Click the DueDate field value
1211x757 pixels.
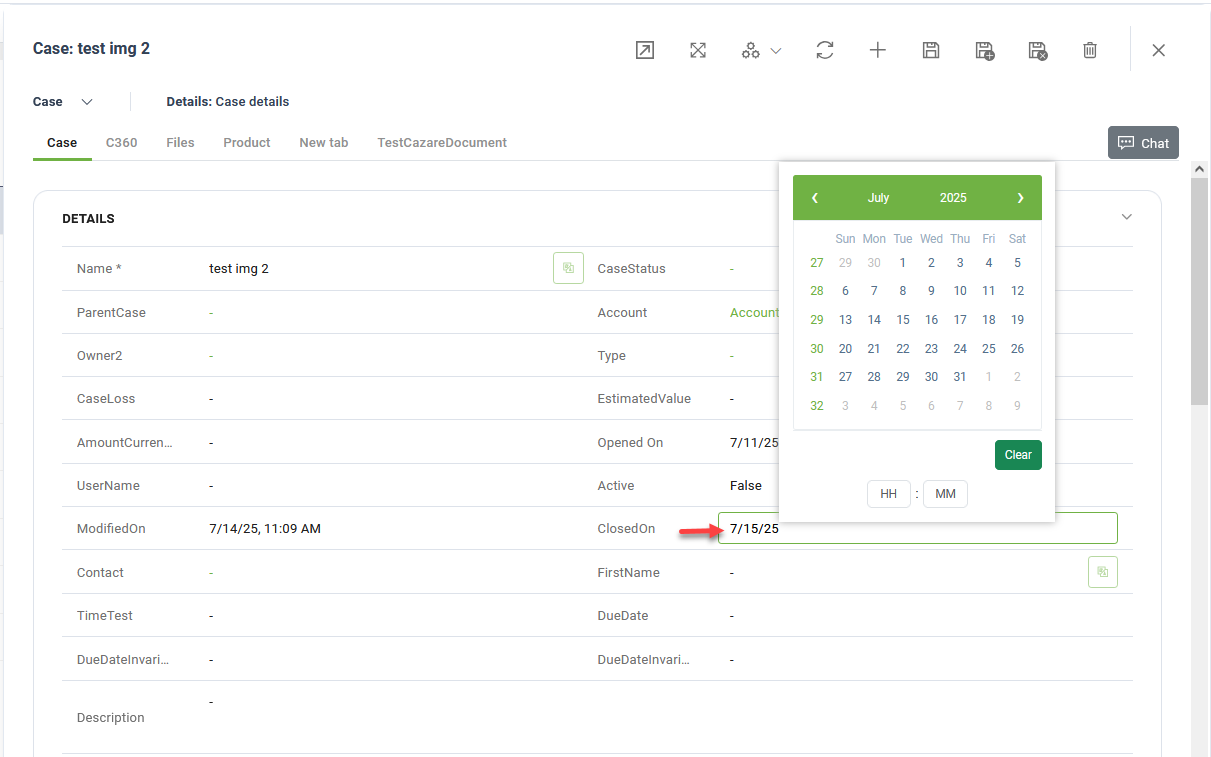coord(732,616)
